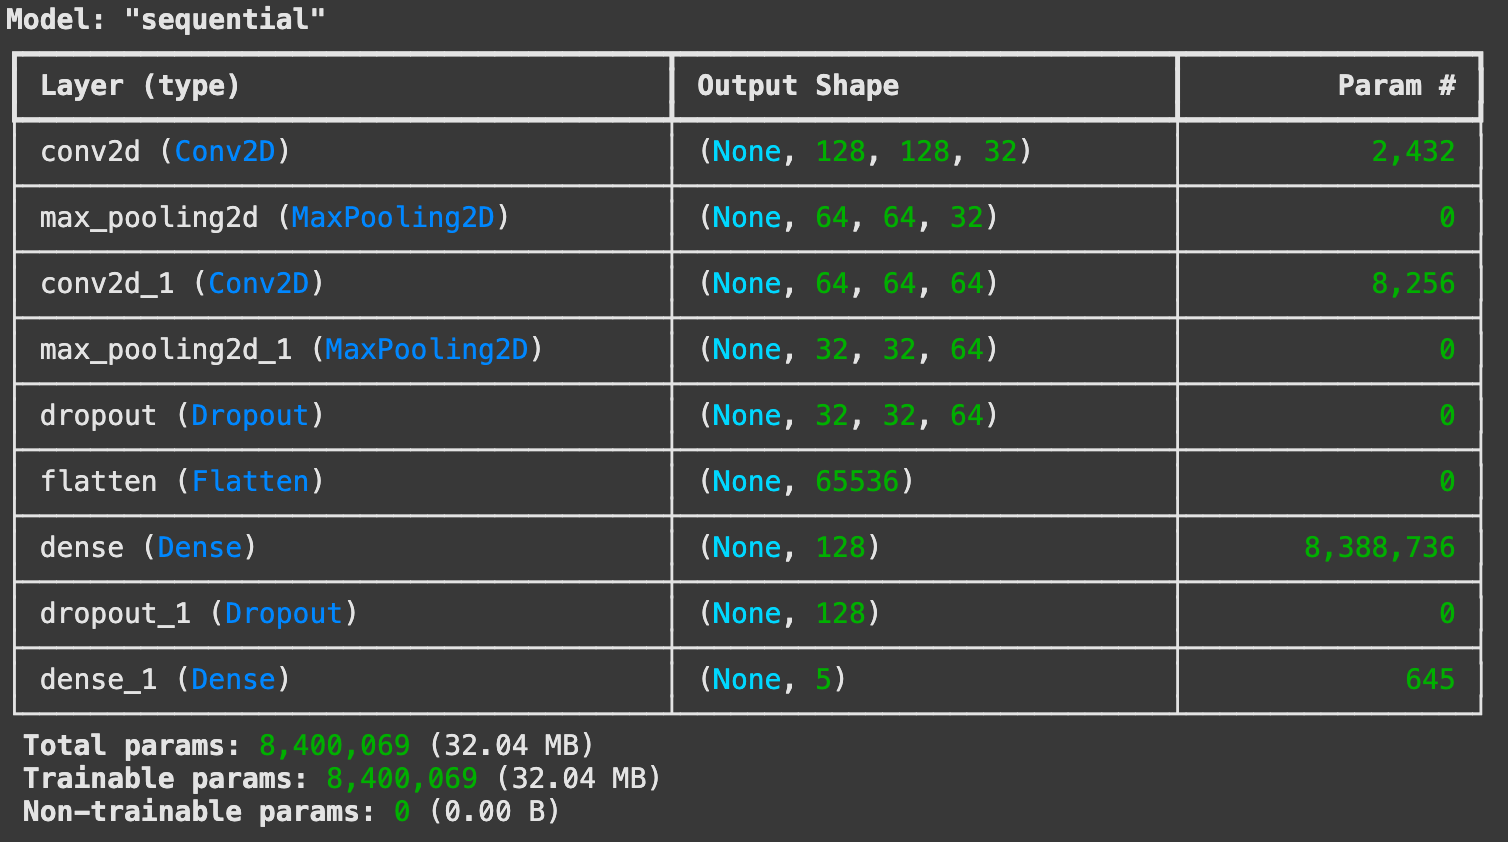
Task: Select the dense (Dense) layer row
Action: point(747,548)
